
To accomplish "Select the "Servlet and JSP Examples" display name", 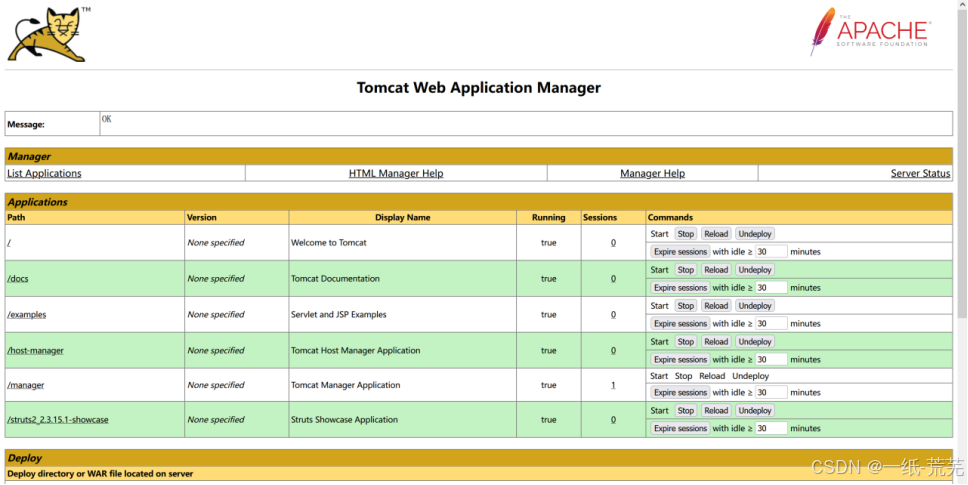I will coord(338,314).
